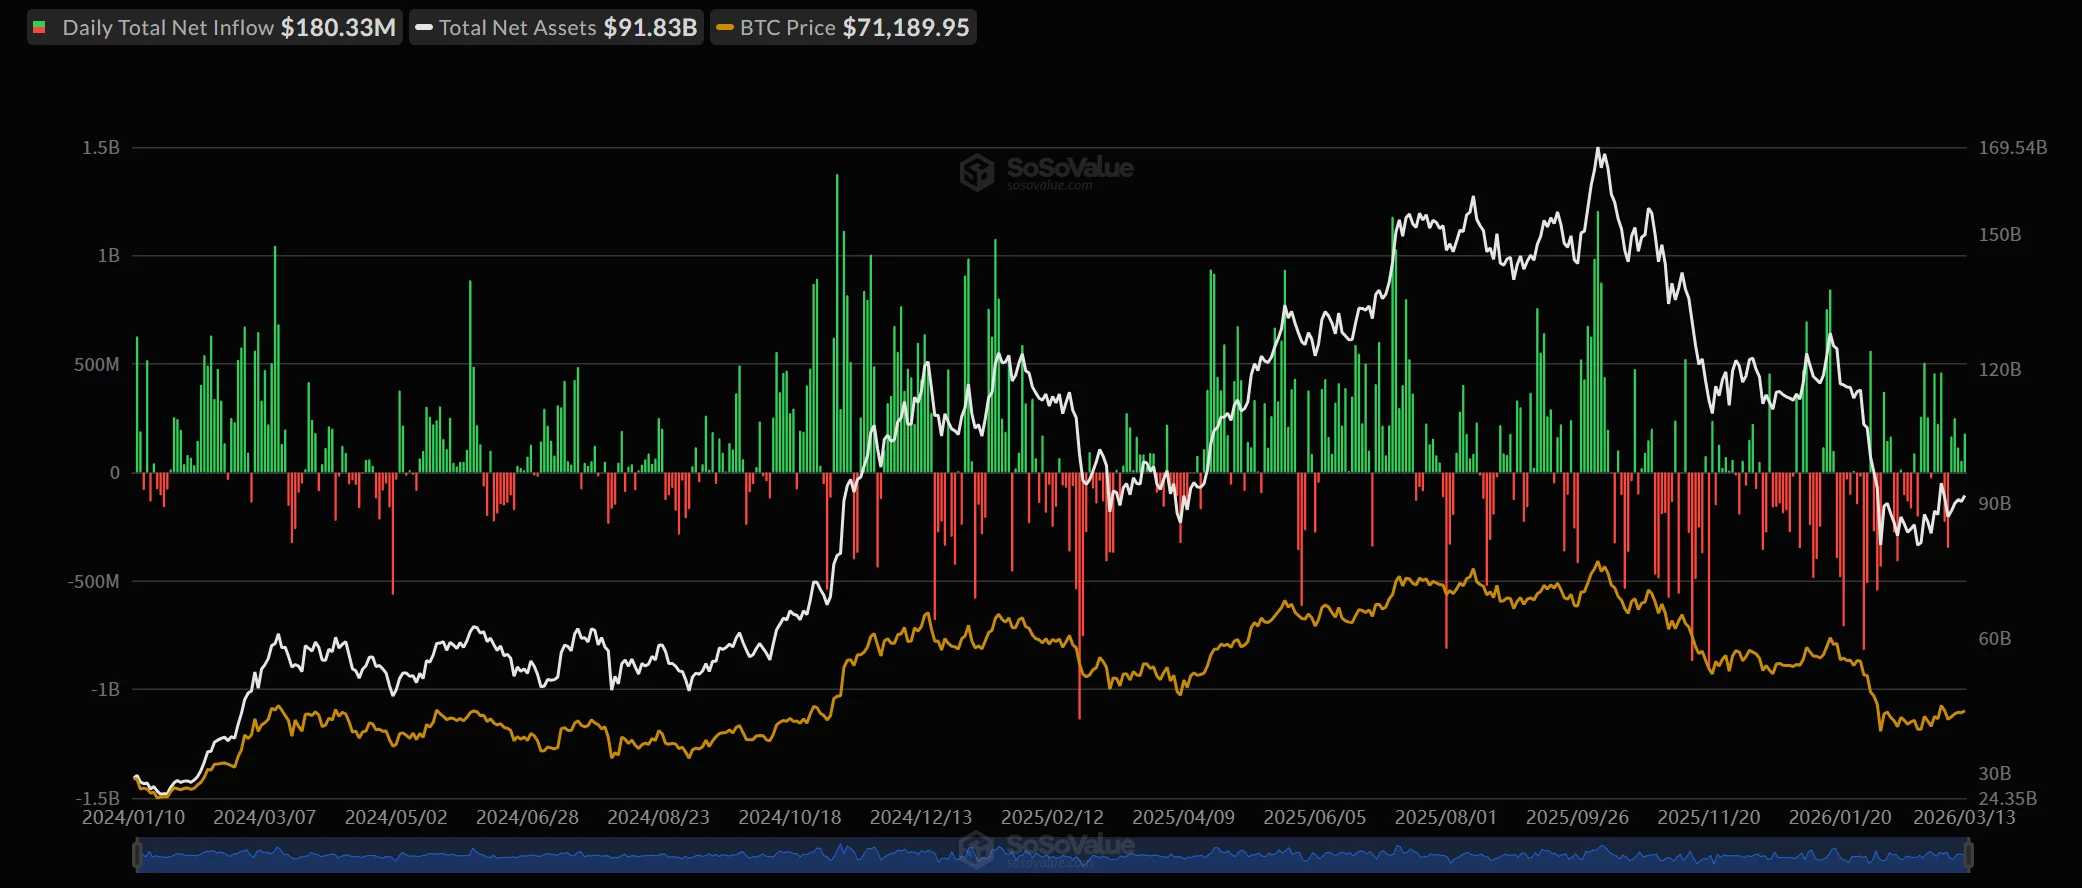Click the $91.83B total net assets value

pos(650,28)
